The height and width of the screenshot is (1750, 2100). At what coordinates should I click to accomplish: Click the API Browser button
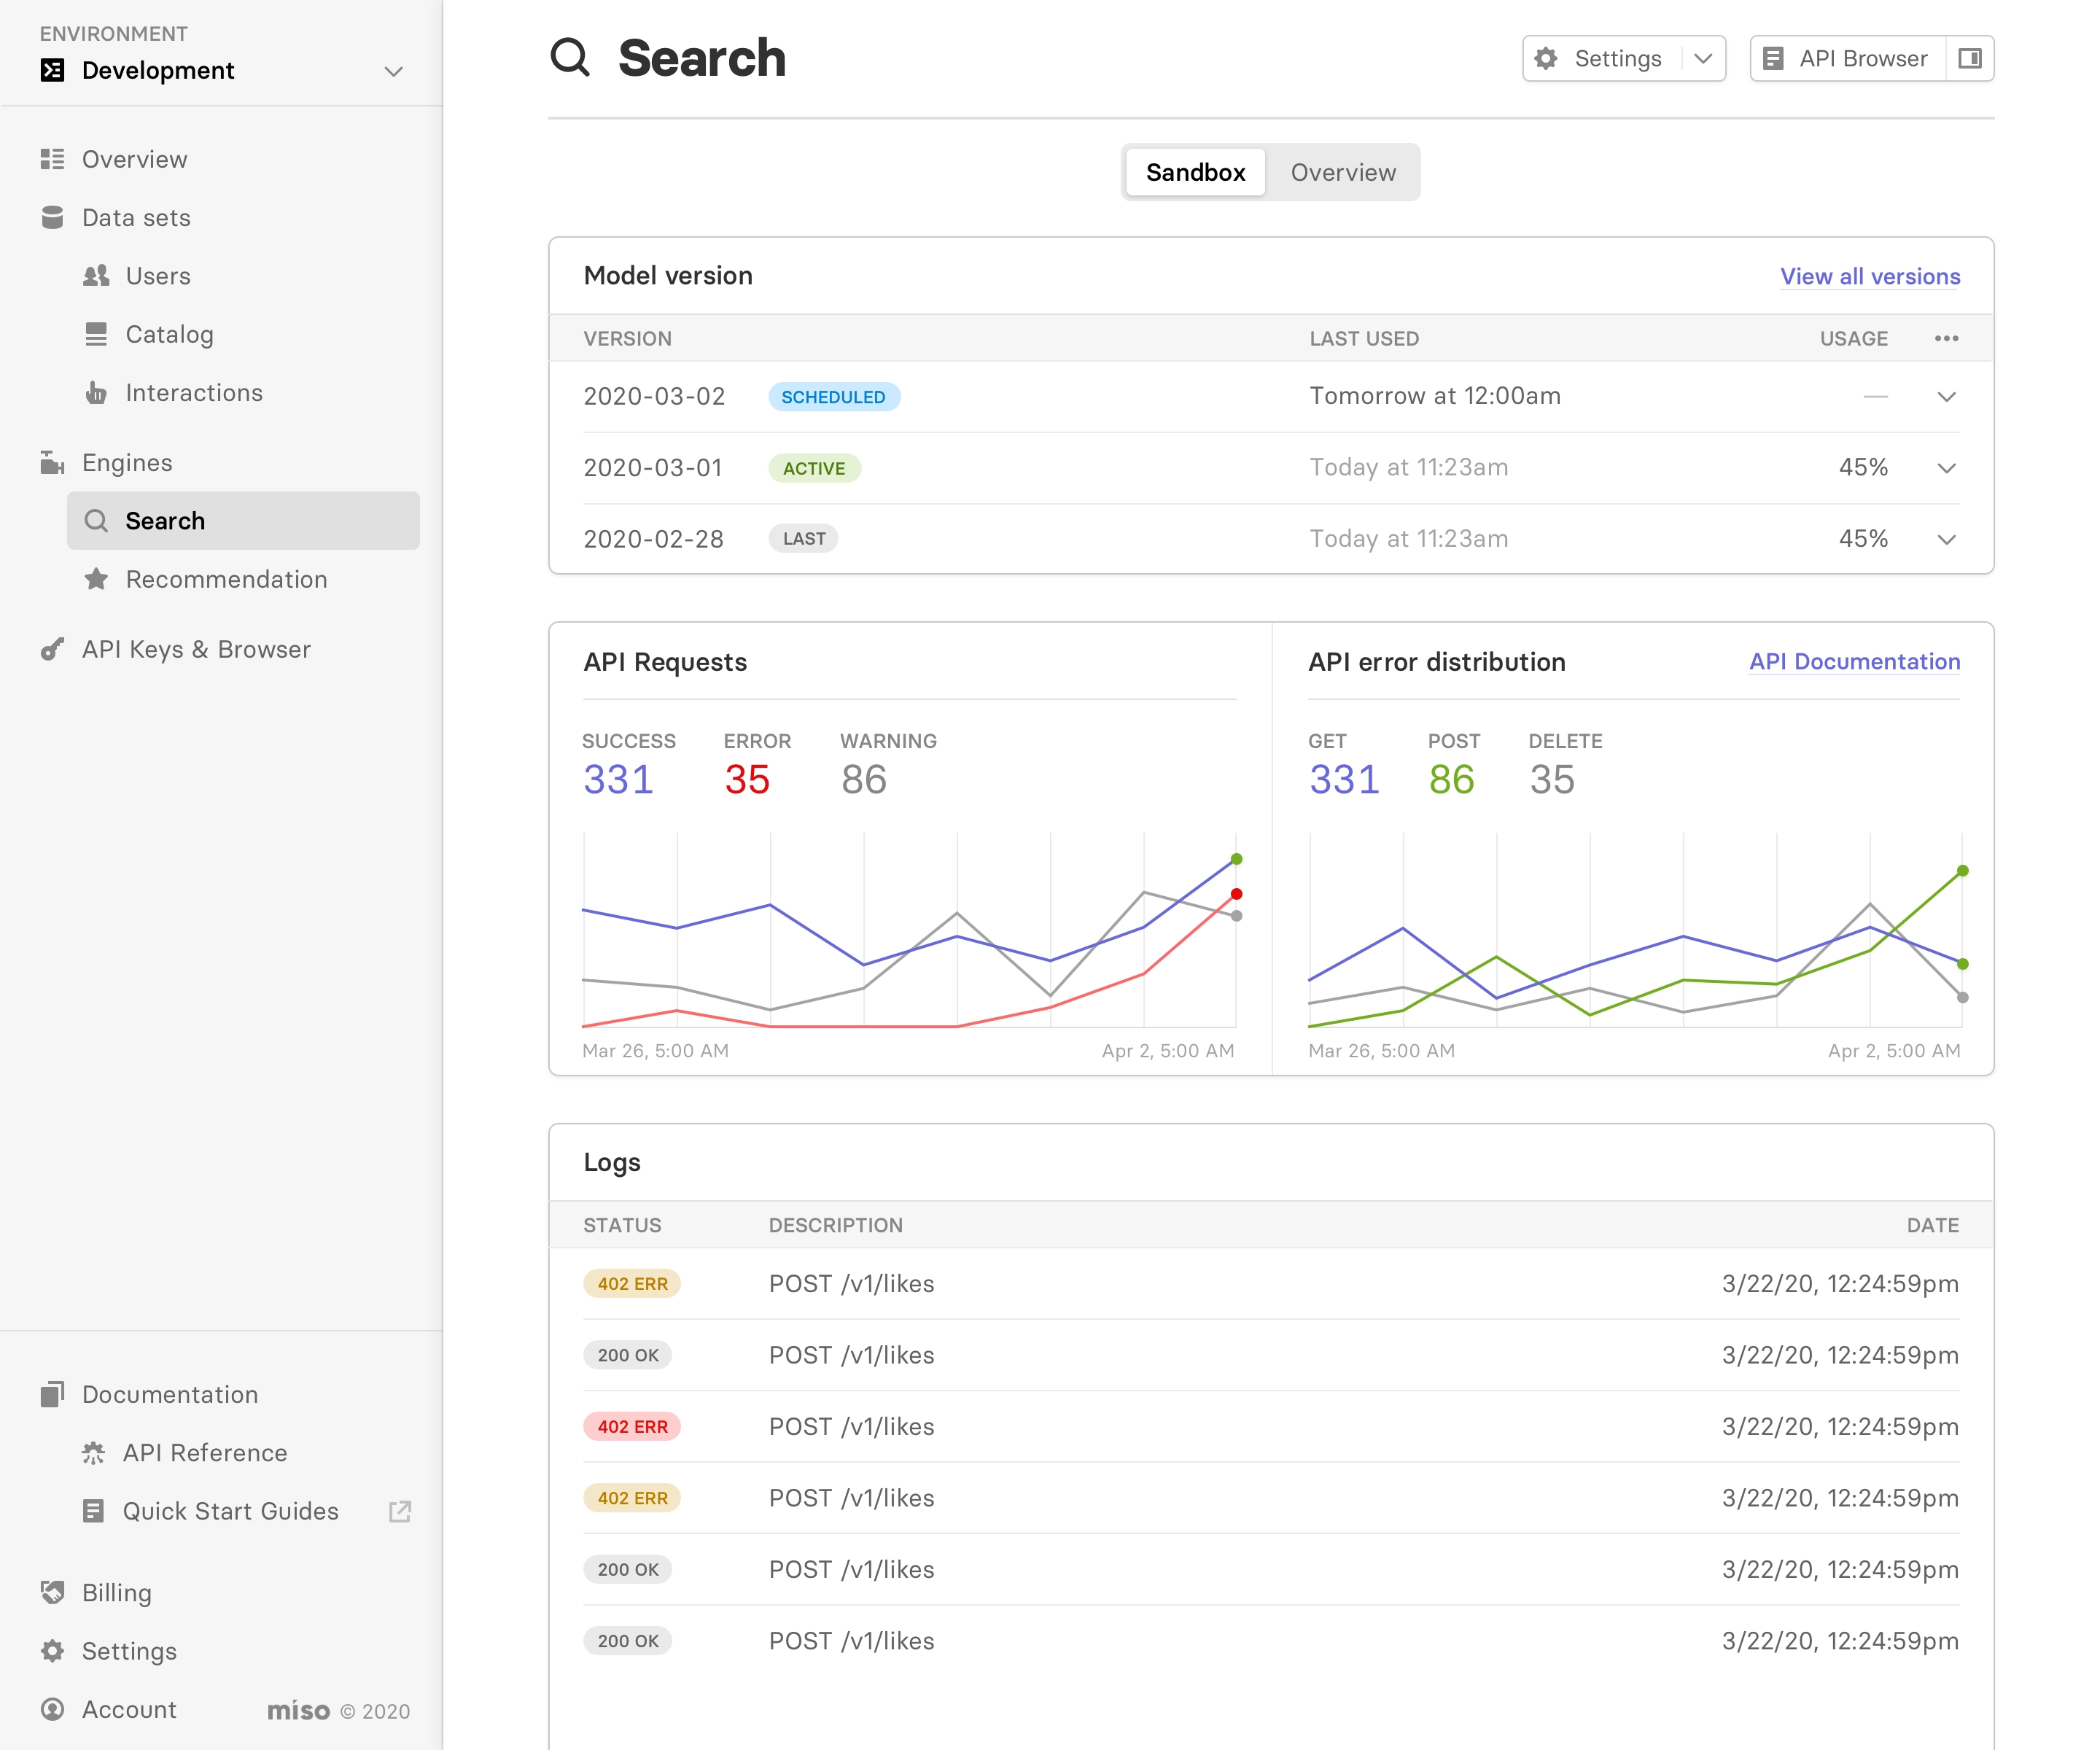point(1848,58)
